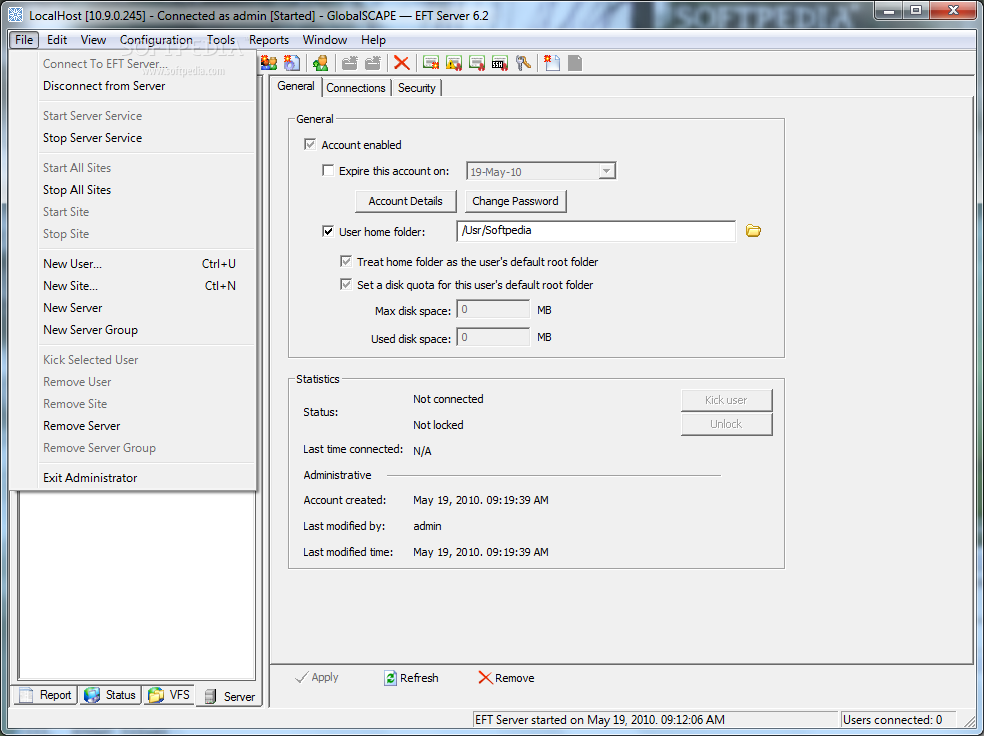Choose Exit Administrator
The height and width of the screenshot is (736, 984).
click(x=133, y=478)
